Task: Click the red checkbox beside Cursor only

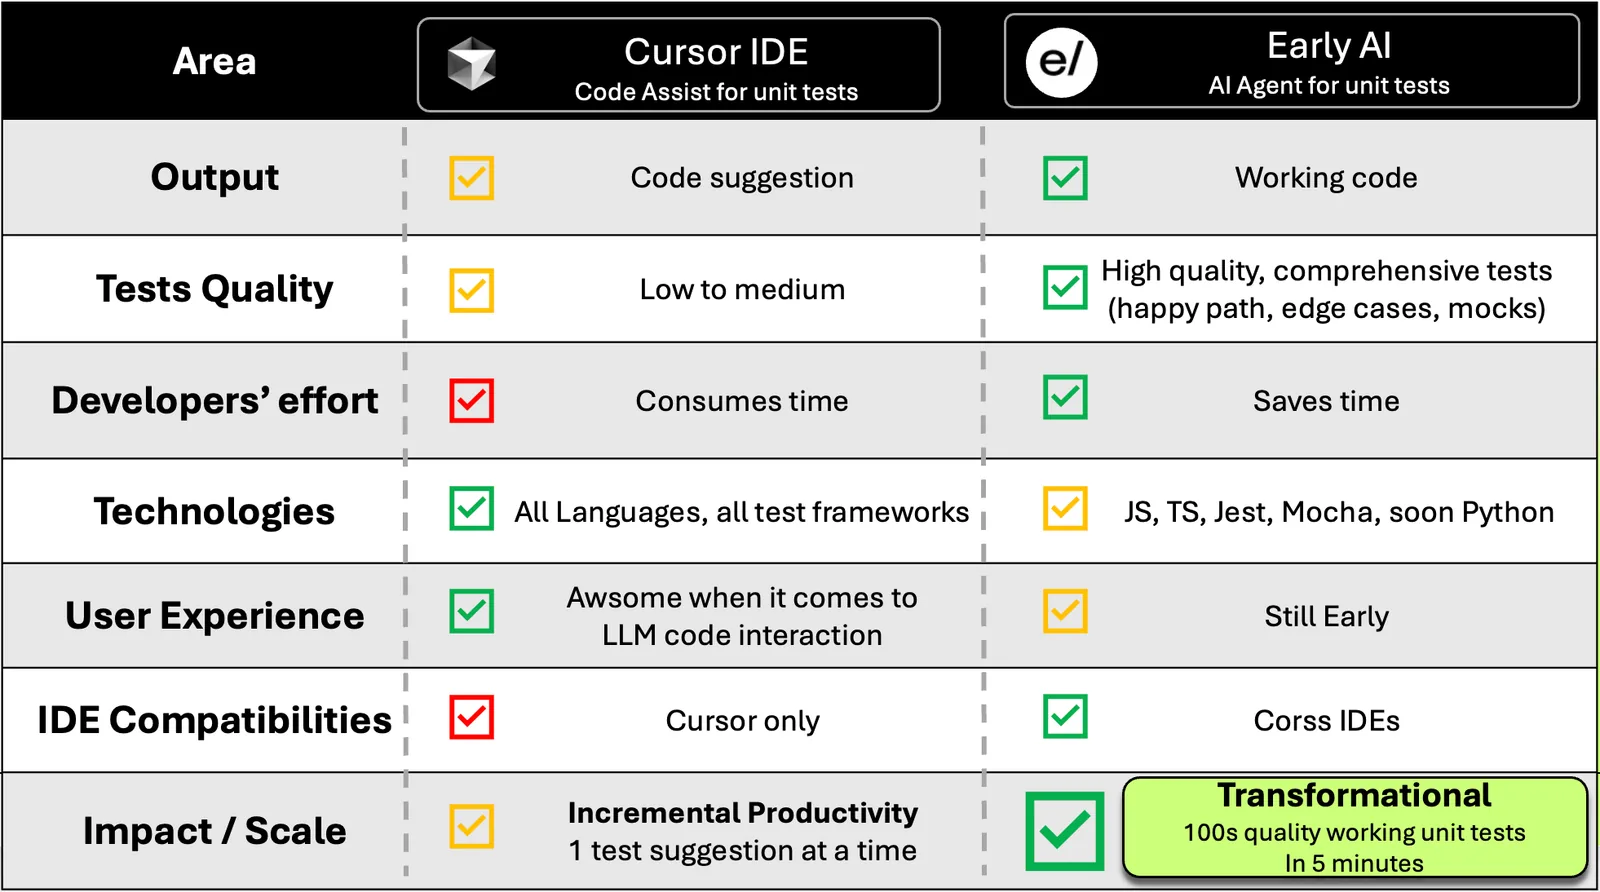Action: point(471,717)
